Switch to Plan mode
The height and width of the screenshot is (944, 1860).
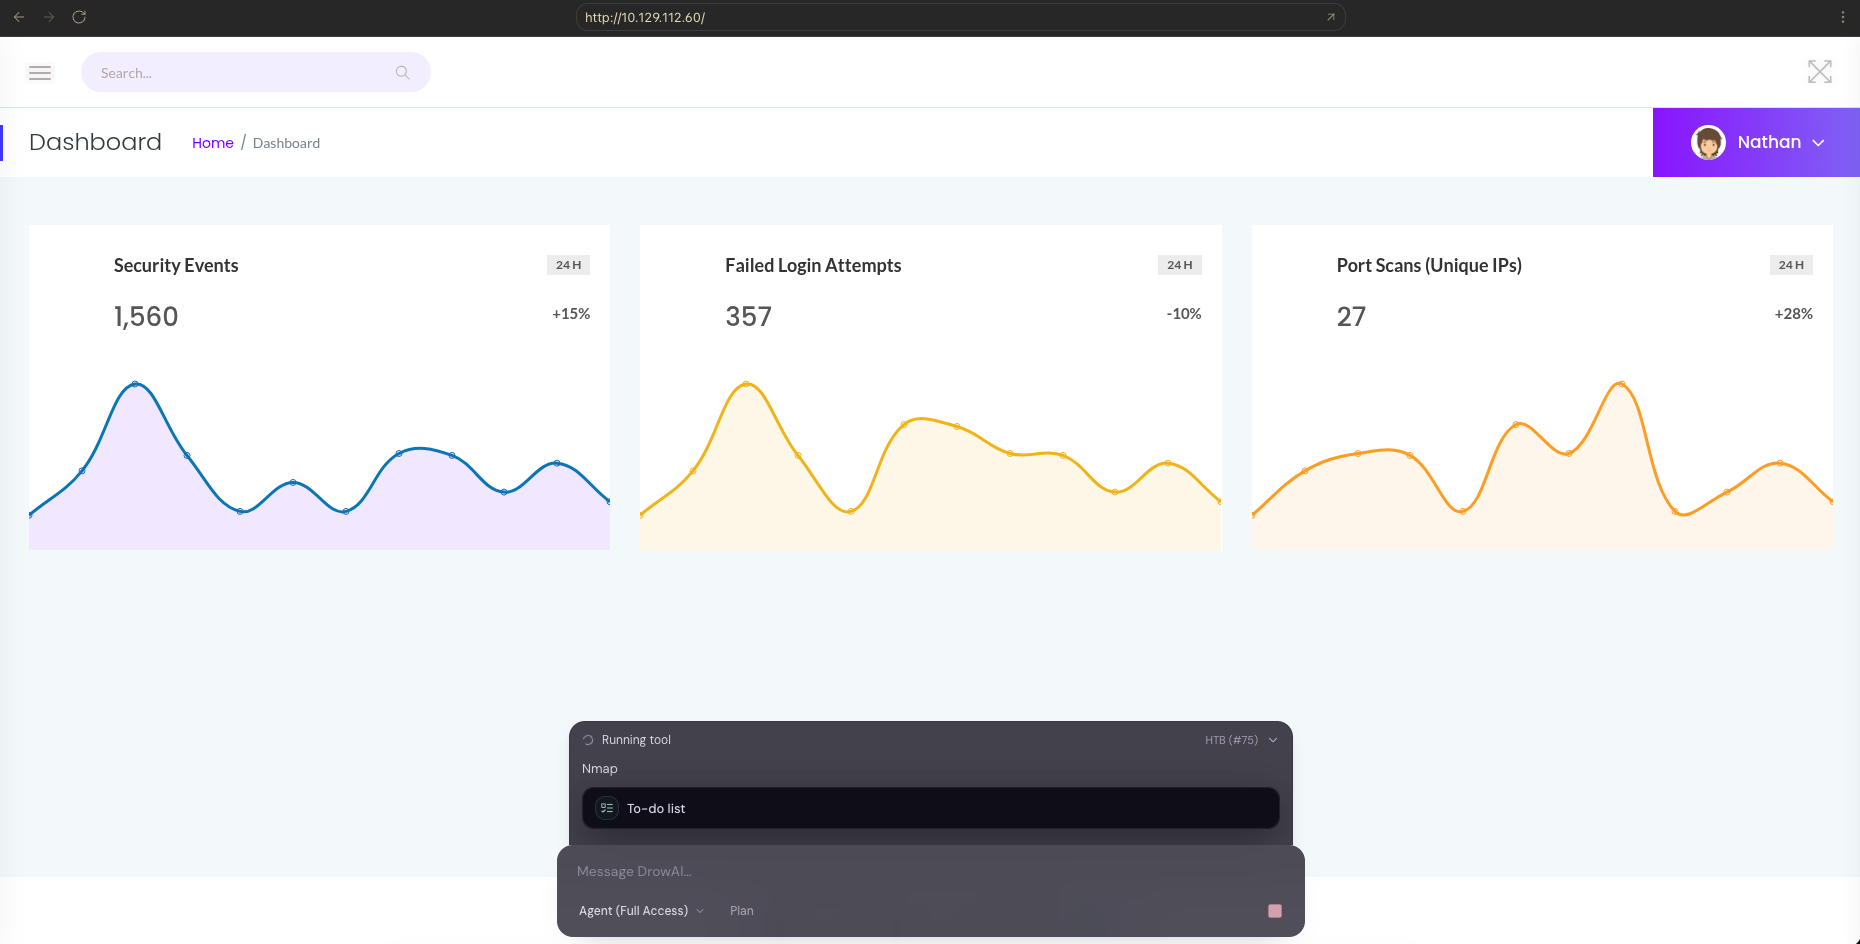742,911
